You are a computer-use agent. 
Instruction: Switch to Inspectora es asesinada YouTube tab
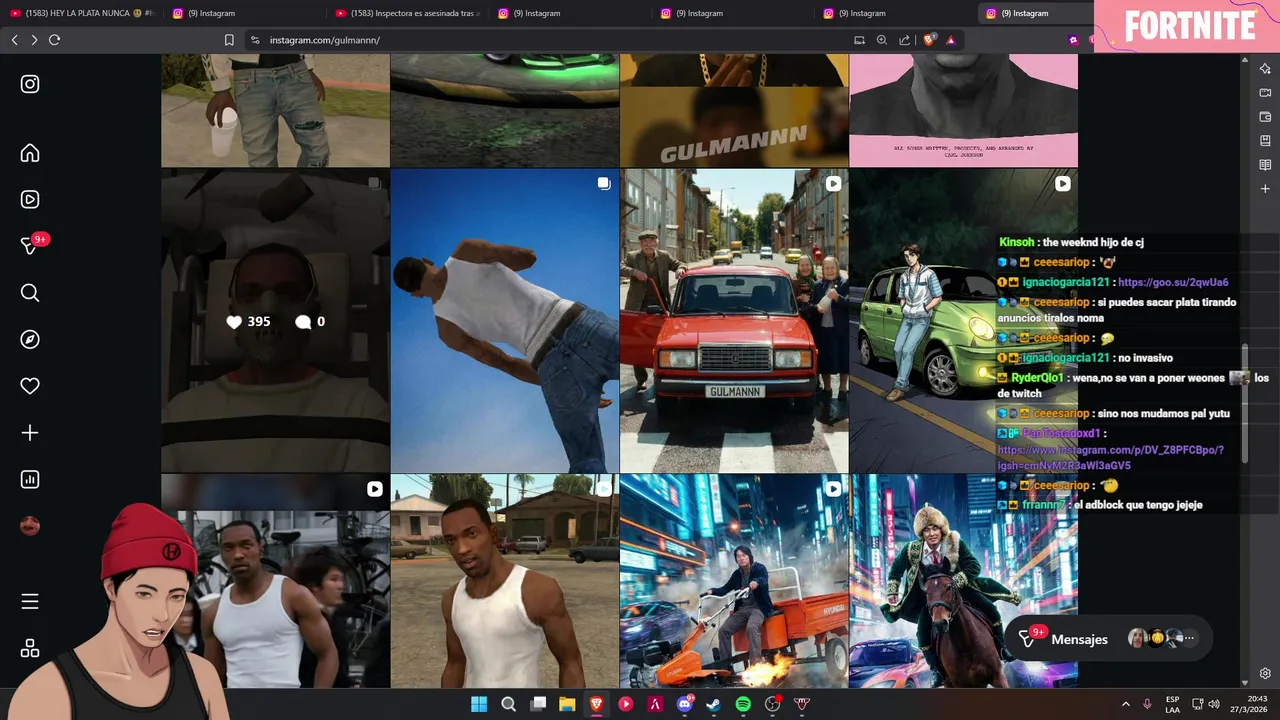click(x=408, y=13)
